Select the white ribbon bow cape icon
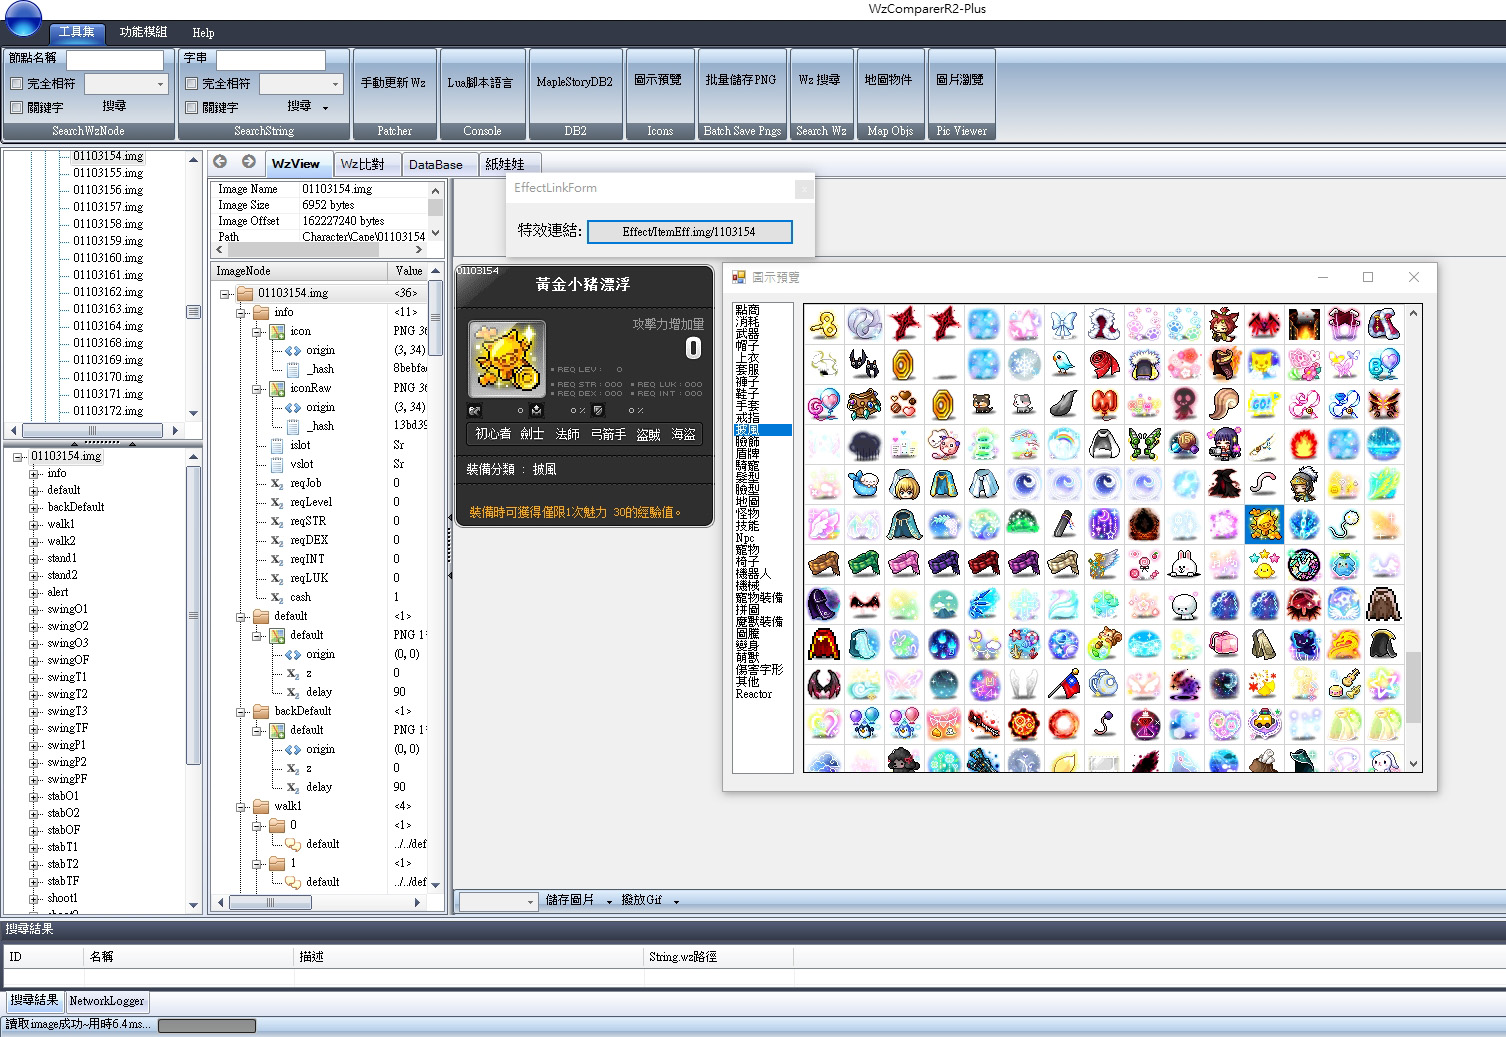The height and width of the screenshot is (1037, 1506). click(x=1064, y=324)
